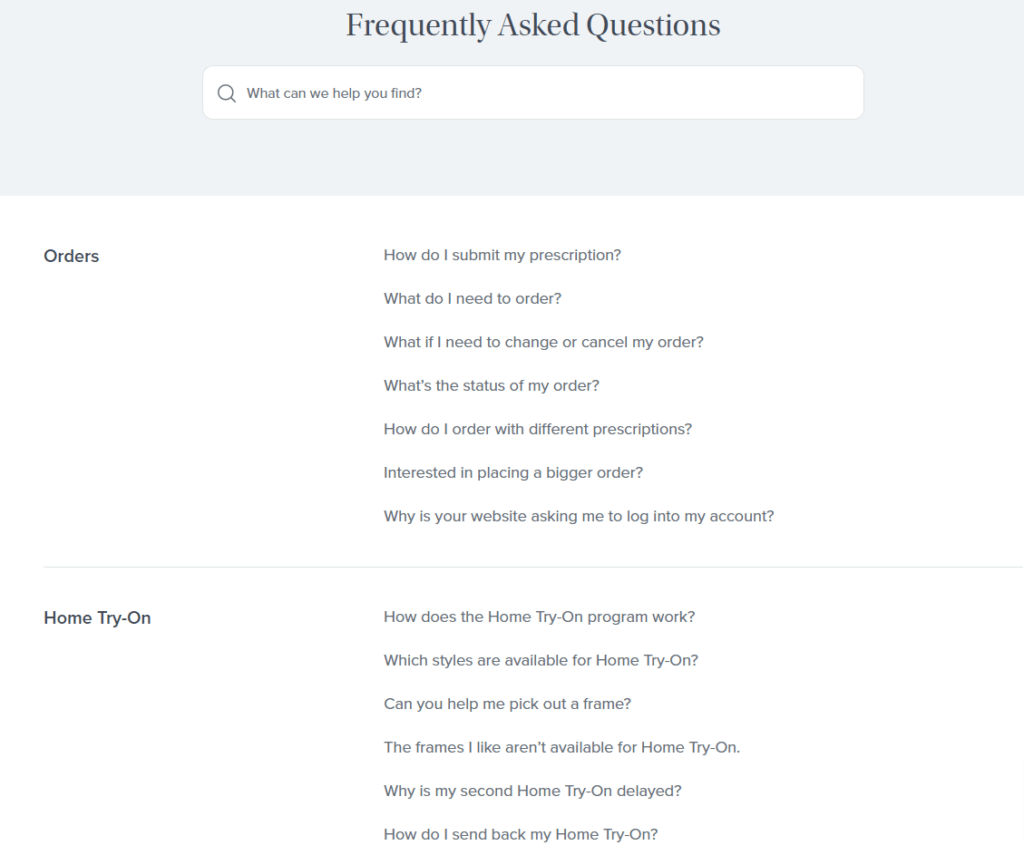Open "How do I order with different prescriptions?"
The height and width of the screenshot is (855, 1024).
537,429
